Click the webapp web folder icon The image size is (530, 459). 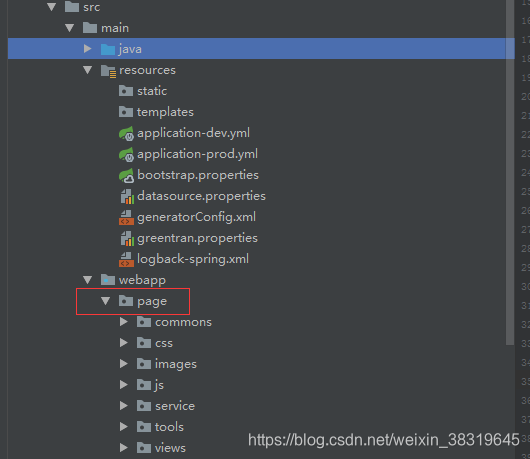click(x=108, y=280)
